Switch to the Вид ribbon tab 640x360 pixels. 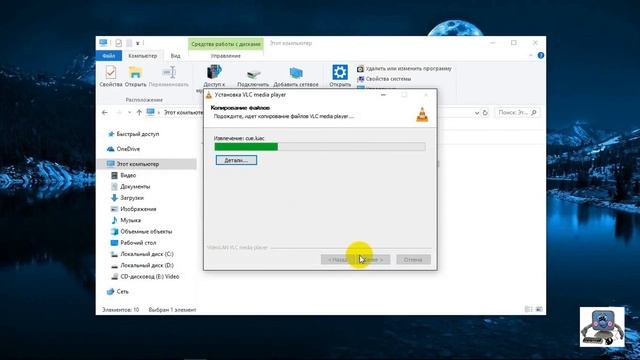(x=176, y=56)
